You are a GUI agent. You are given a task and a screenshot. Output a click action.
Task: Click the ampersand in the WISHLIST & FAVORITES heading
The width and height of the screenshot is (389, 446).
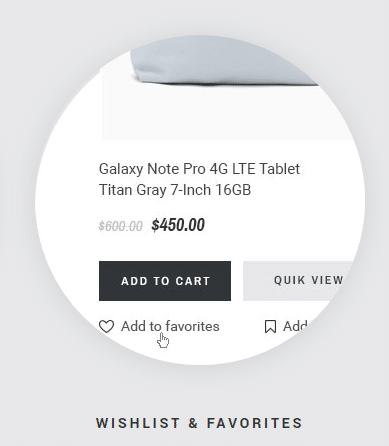(x=193, y=423)
